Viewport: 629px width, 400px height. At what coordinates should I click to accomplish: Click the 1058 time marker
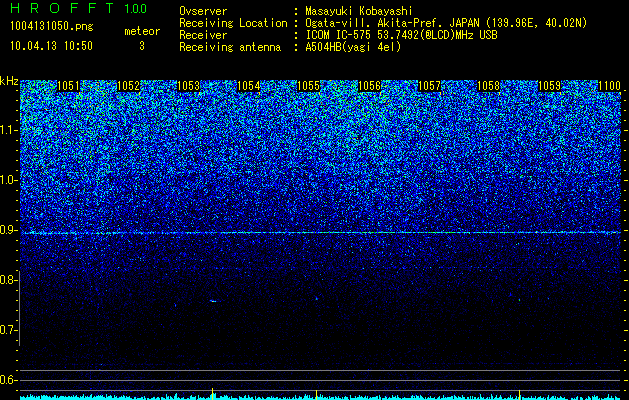point(489,86)
